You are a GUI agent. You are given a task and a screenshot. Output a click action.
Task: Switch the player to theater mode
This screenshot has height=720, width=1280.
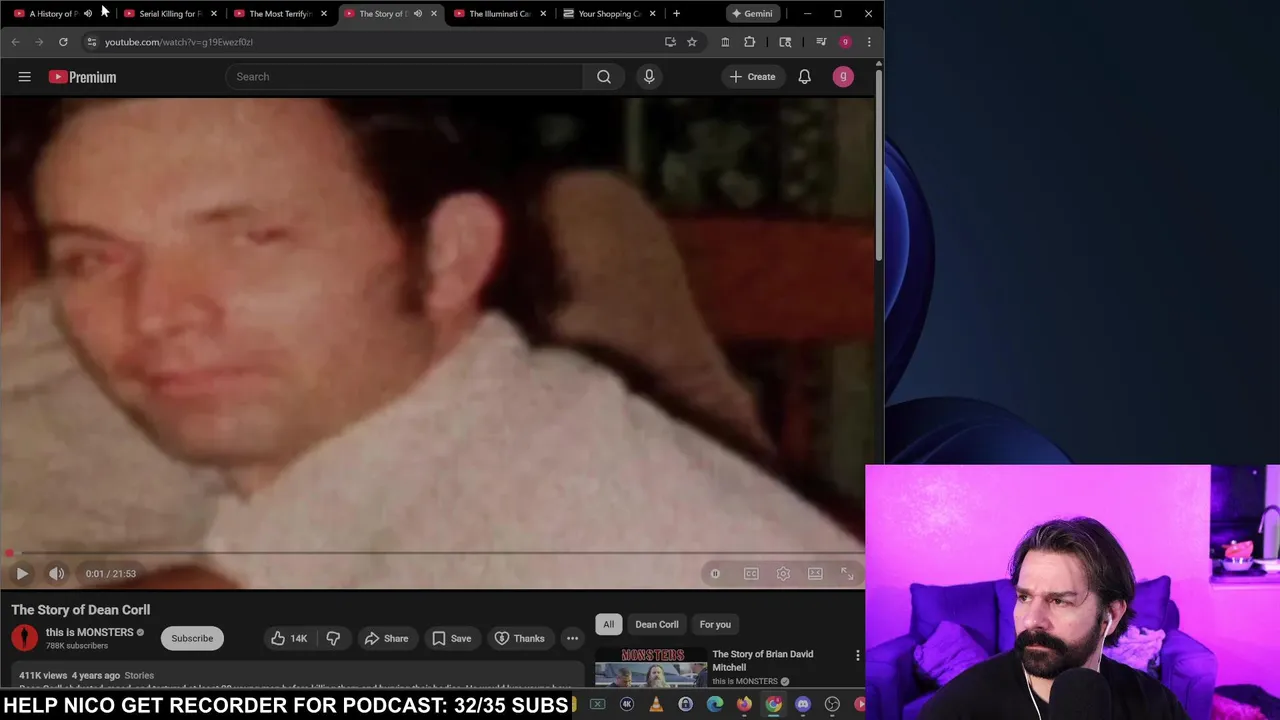pyautogui.click(x=815, y=574)
